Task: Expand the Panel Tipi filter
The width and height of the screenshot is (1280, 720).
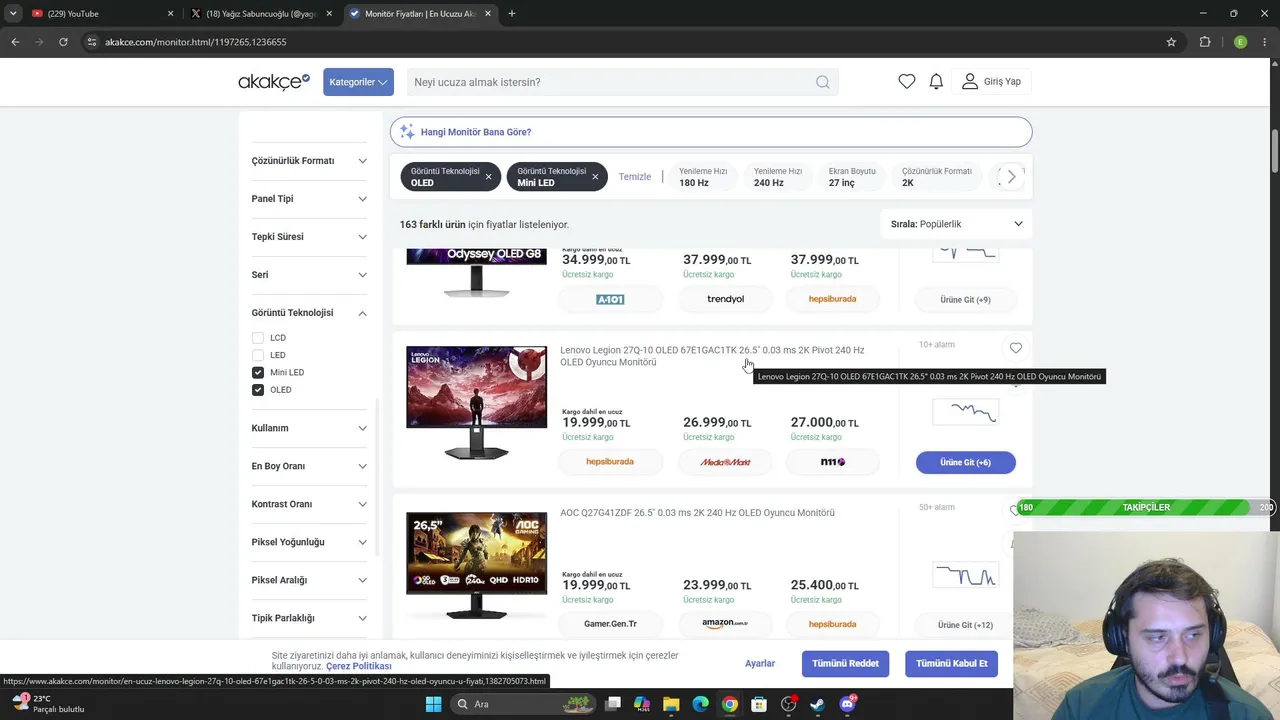Action: click(309, 199)
